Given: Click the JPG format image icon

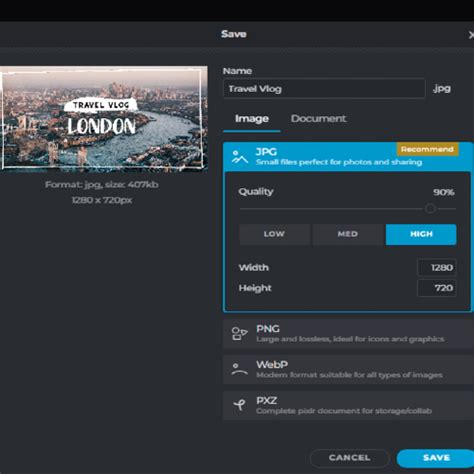Looking at the screenshot, I should [240, 157].
